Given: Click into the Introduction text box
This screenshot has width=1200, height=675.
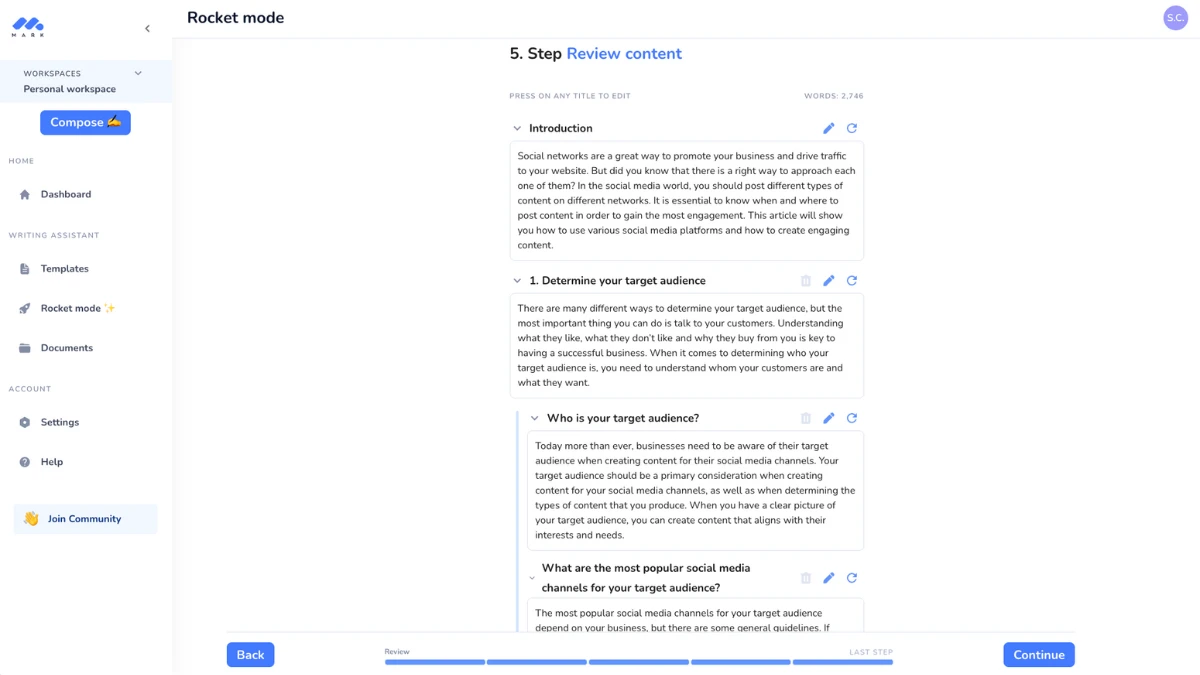Looking at the screenshot, I should (687, 201).
